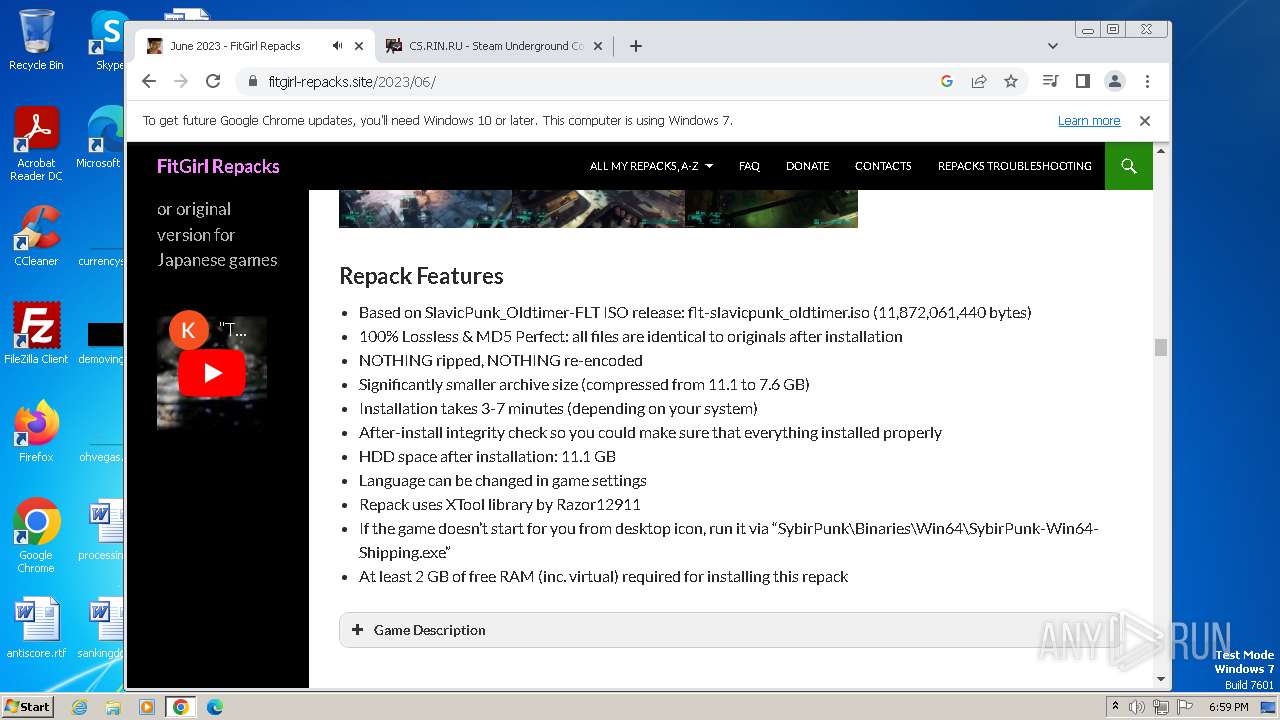Open antiscore.rtf desktop file
1280x720 pixels.
click(36, 628)
